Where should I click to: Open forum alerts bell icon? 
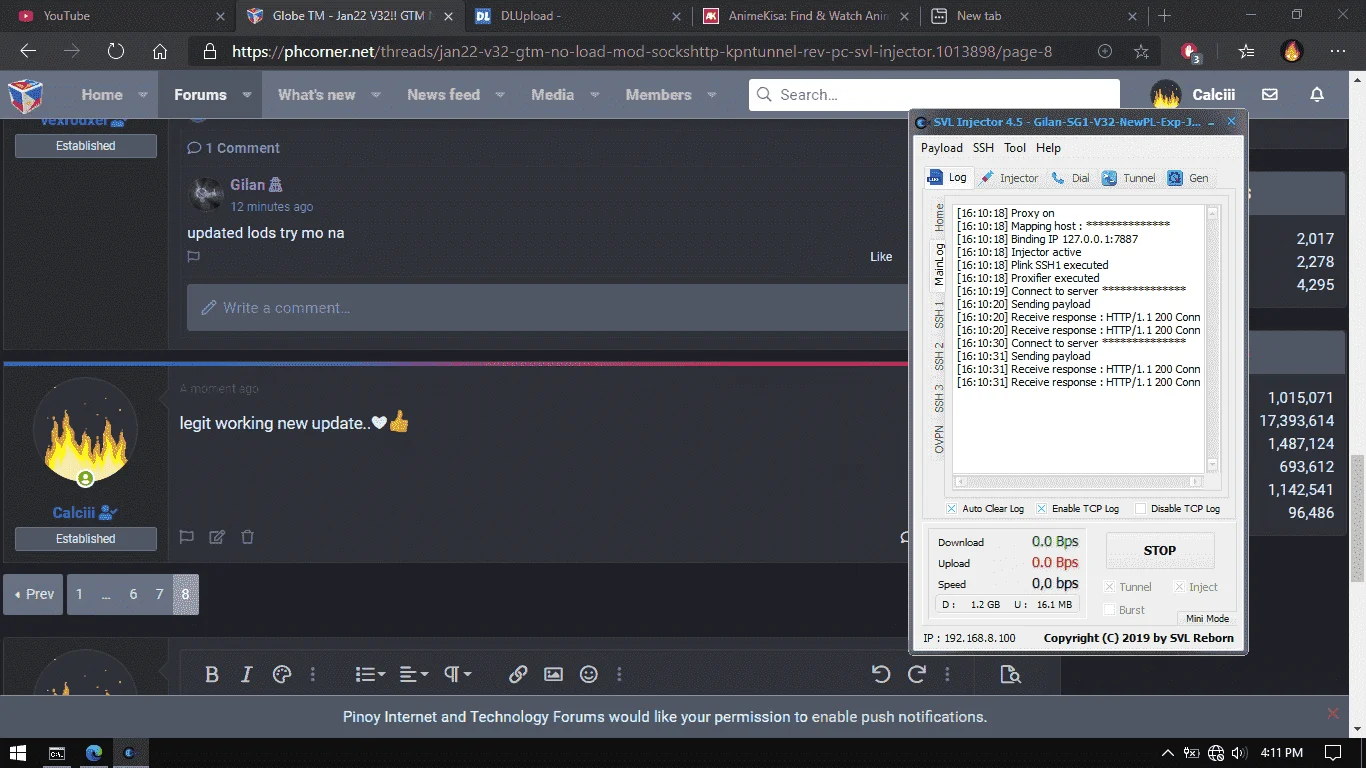click(x=1317, y=95)
